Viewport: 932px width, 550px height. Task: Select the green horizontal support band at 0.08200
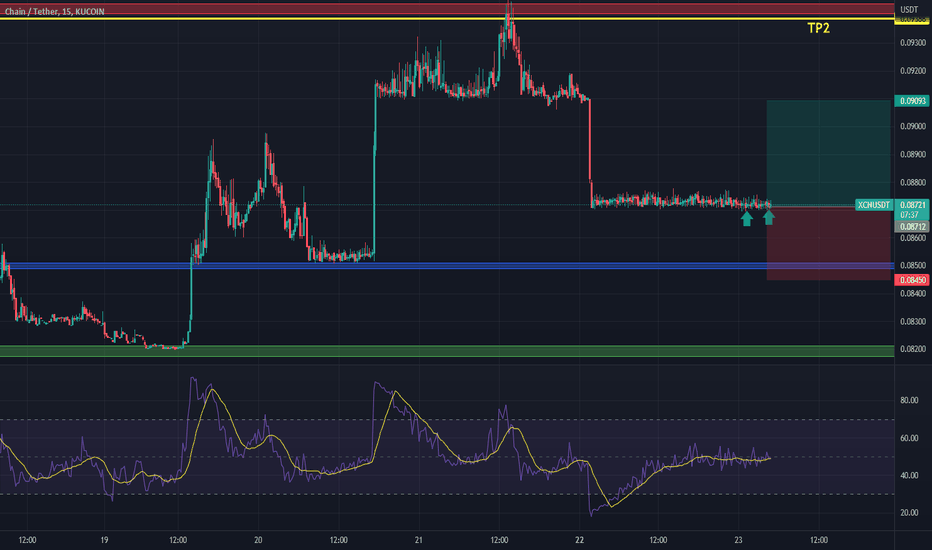coord(447,351)
